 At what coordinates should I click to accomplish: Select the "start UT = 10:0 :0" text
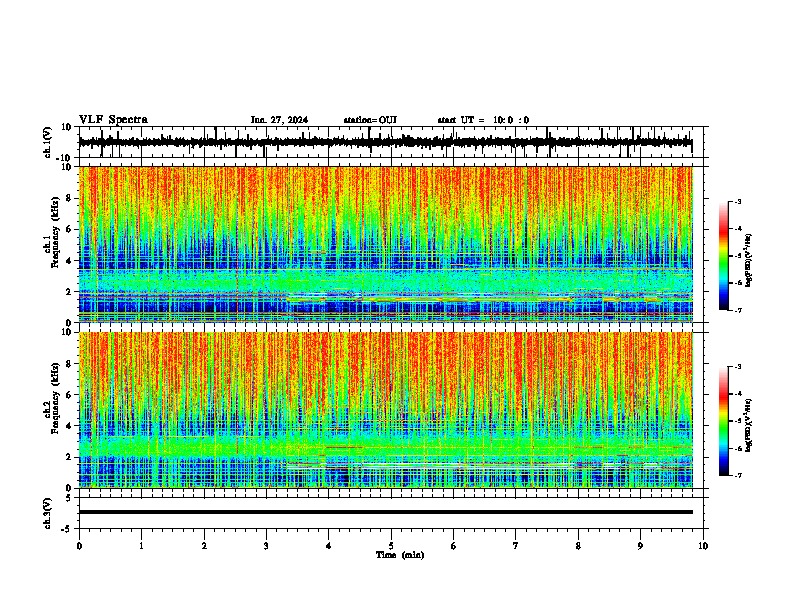coord(483,120)
